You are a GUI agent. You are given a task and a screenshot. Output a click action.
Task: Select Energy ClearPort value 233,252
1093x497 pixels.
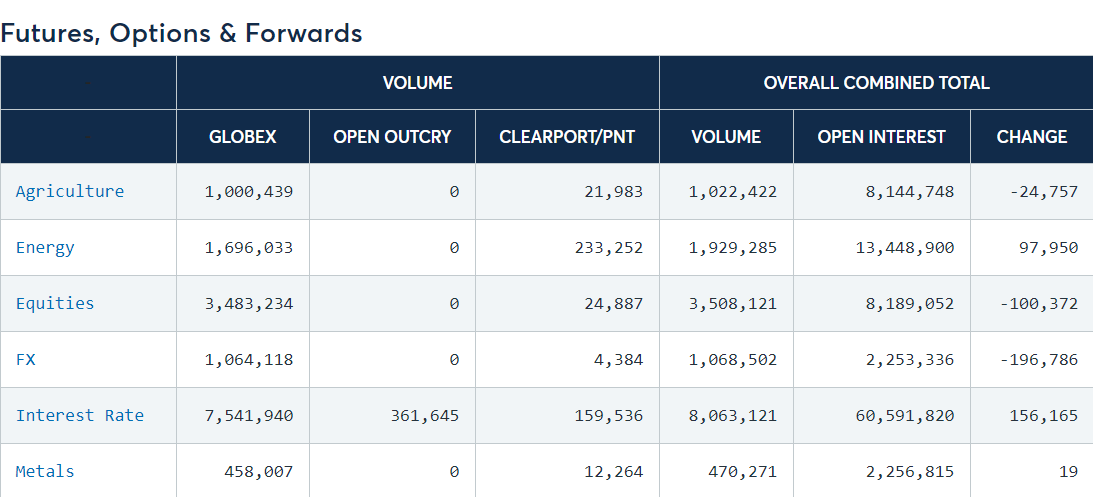pyautogui.click(x=609, y=247)
